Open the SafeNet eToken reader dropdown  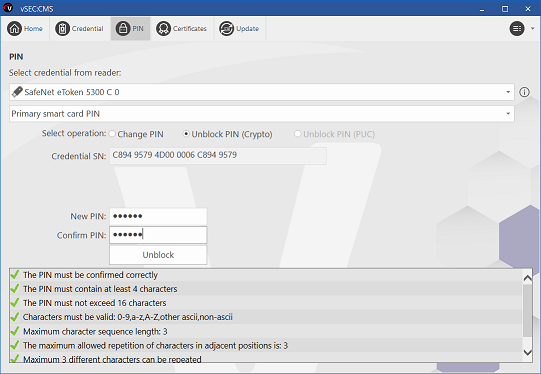click(262, 92)
